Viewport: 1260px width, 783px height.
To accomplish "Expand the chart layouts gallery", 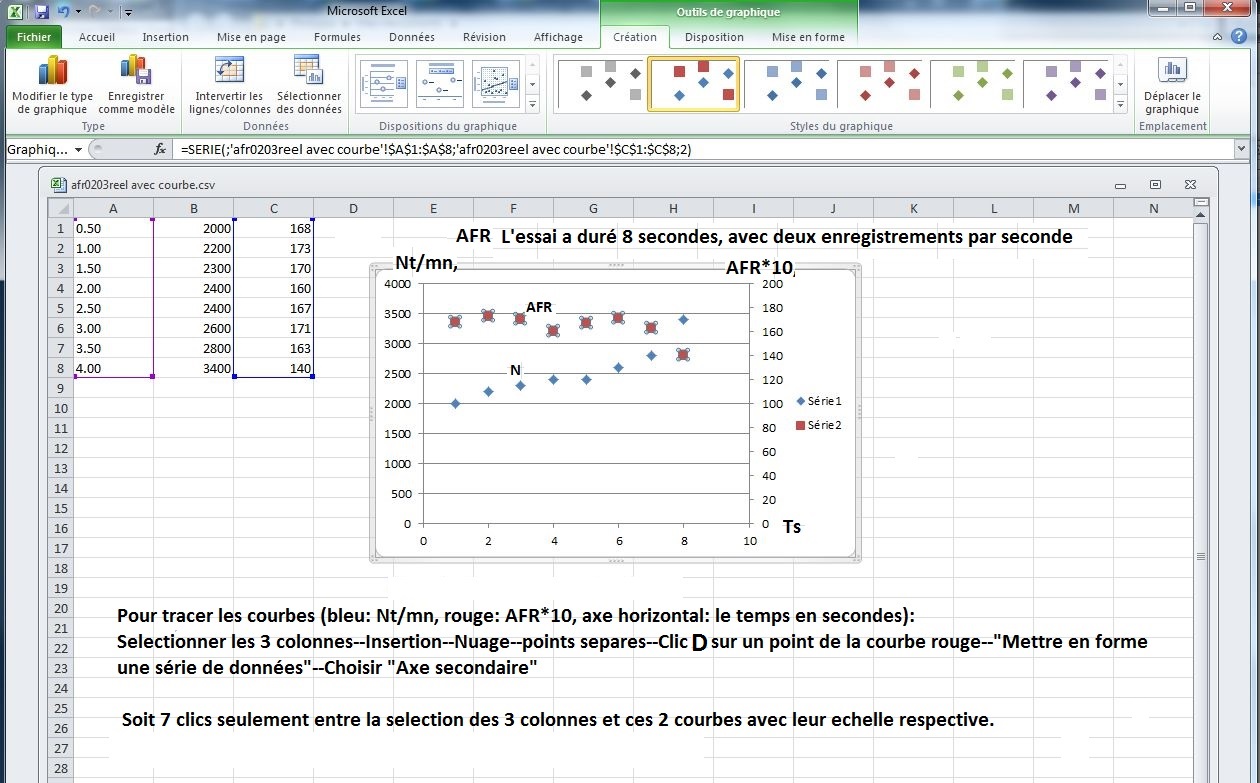I will (x=532, y=104).
